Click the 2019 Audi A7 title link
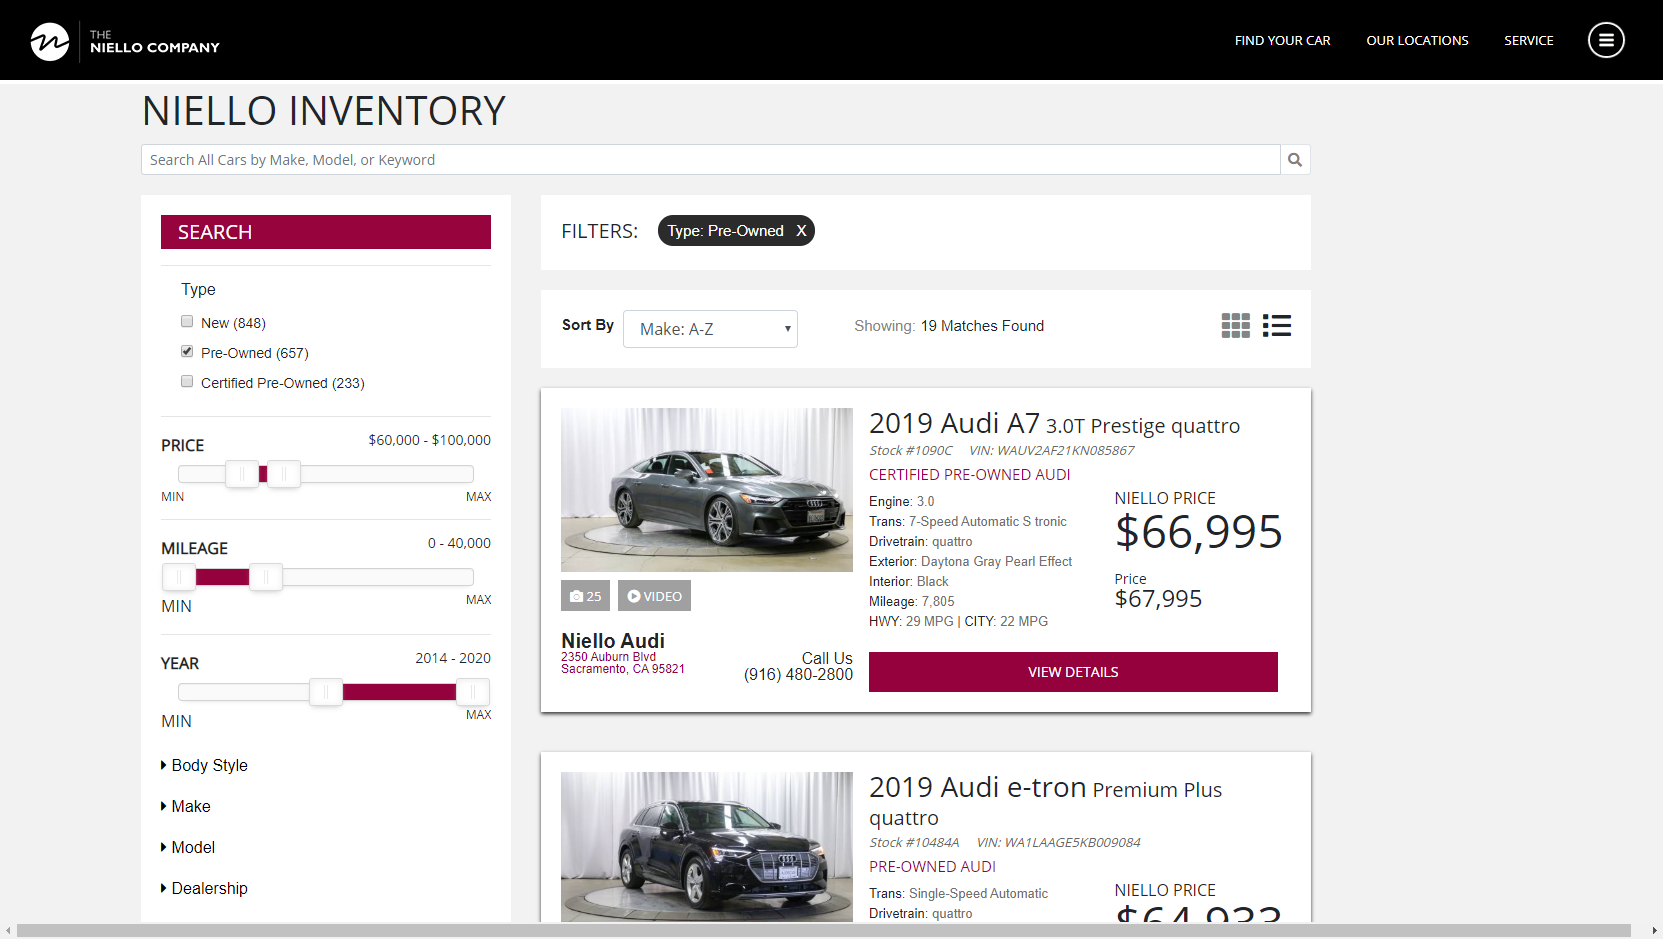This screenshot has width=1663, height=939. click(1054, 424)
